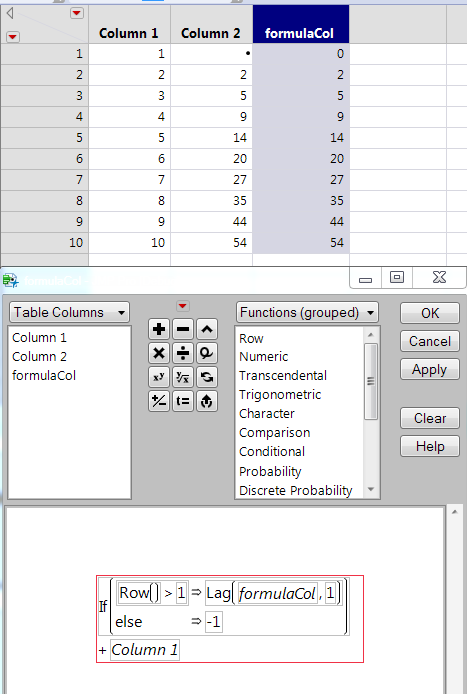Click the multiply operator button
Image resolution: width=467 pixels, height=694 pixels.
pos(159,353)
